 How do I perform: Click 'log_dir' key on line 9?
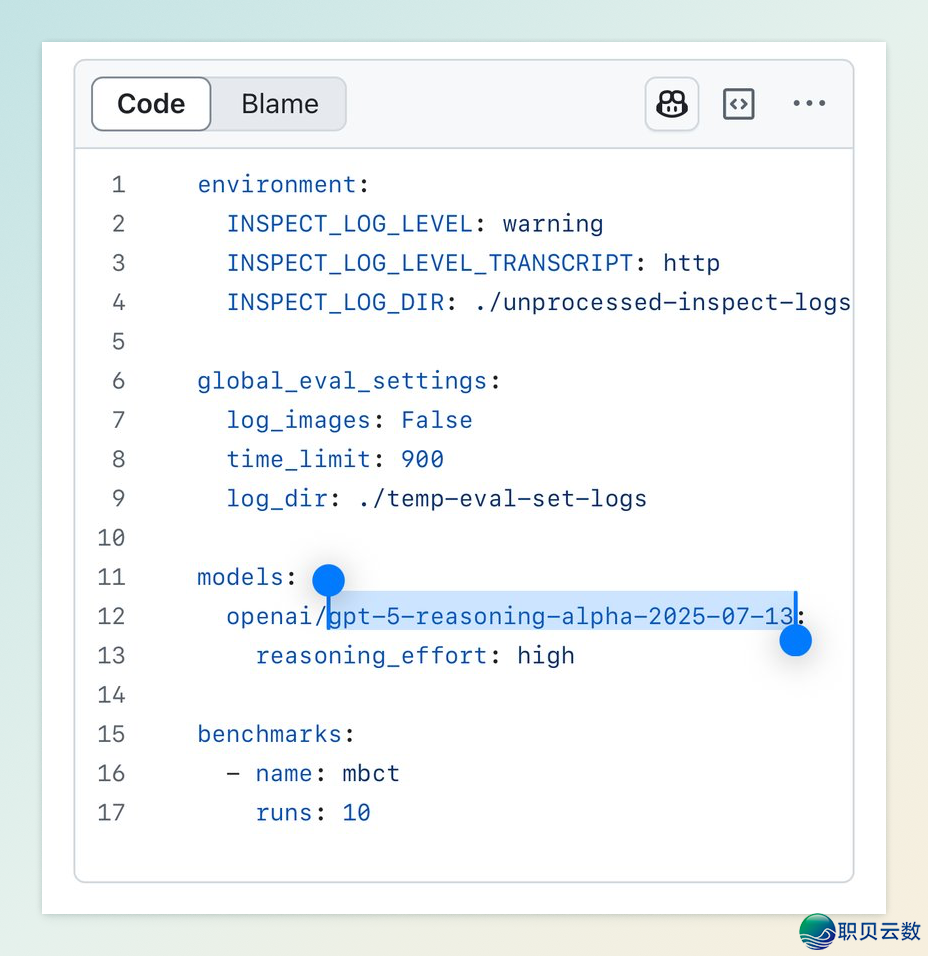pos(277,499)
